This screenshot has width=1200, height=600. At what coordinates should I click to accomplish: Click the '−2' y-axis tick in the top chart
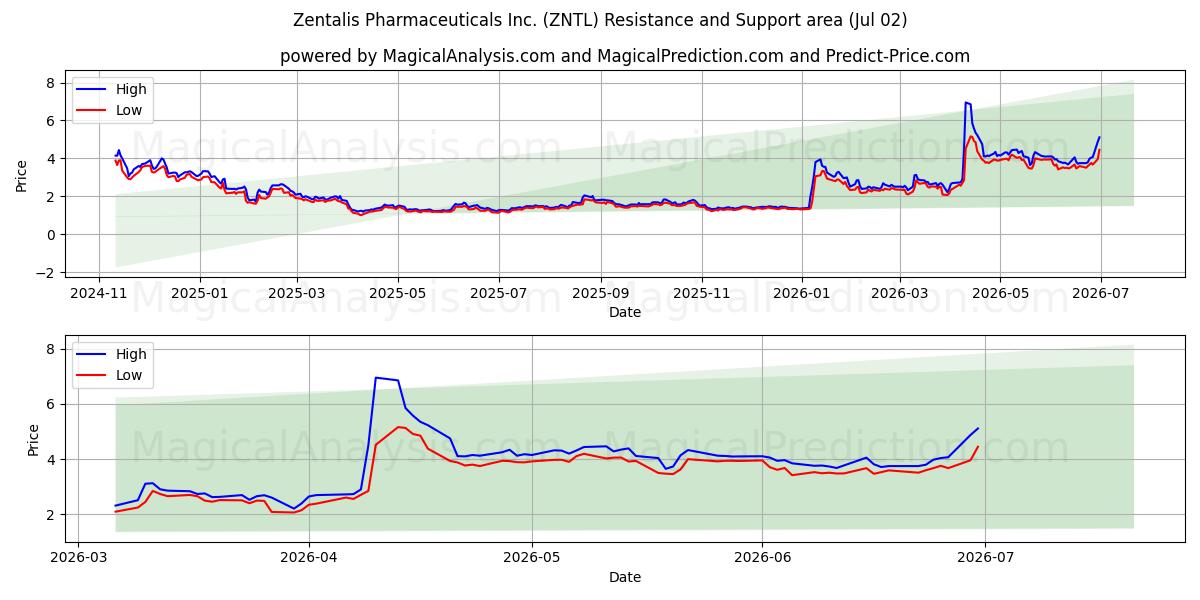point(43,273)
